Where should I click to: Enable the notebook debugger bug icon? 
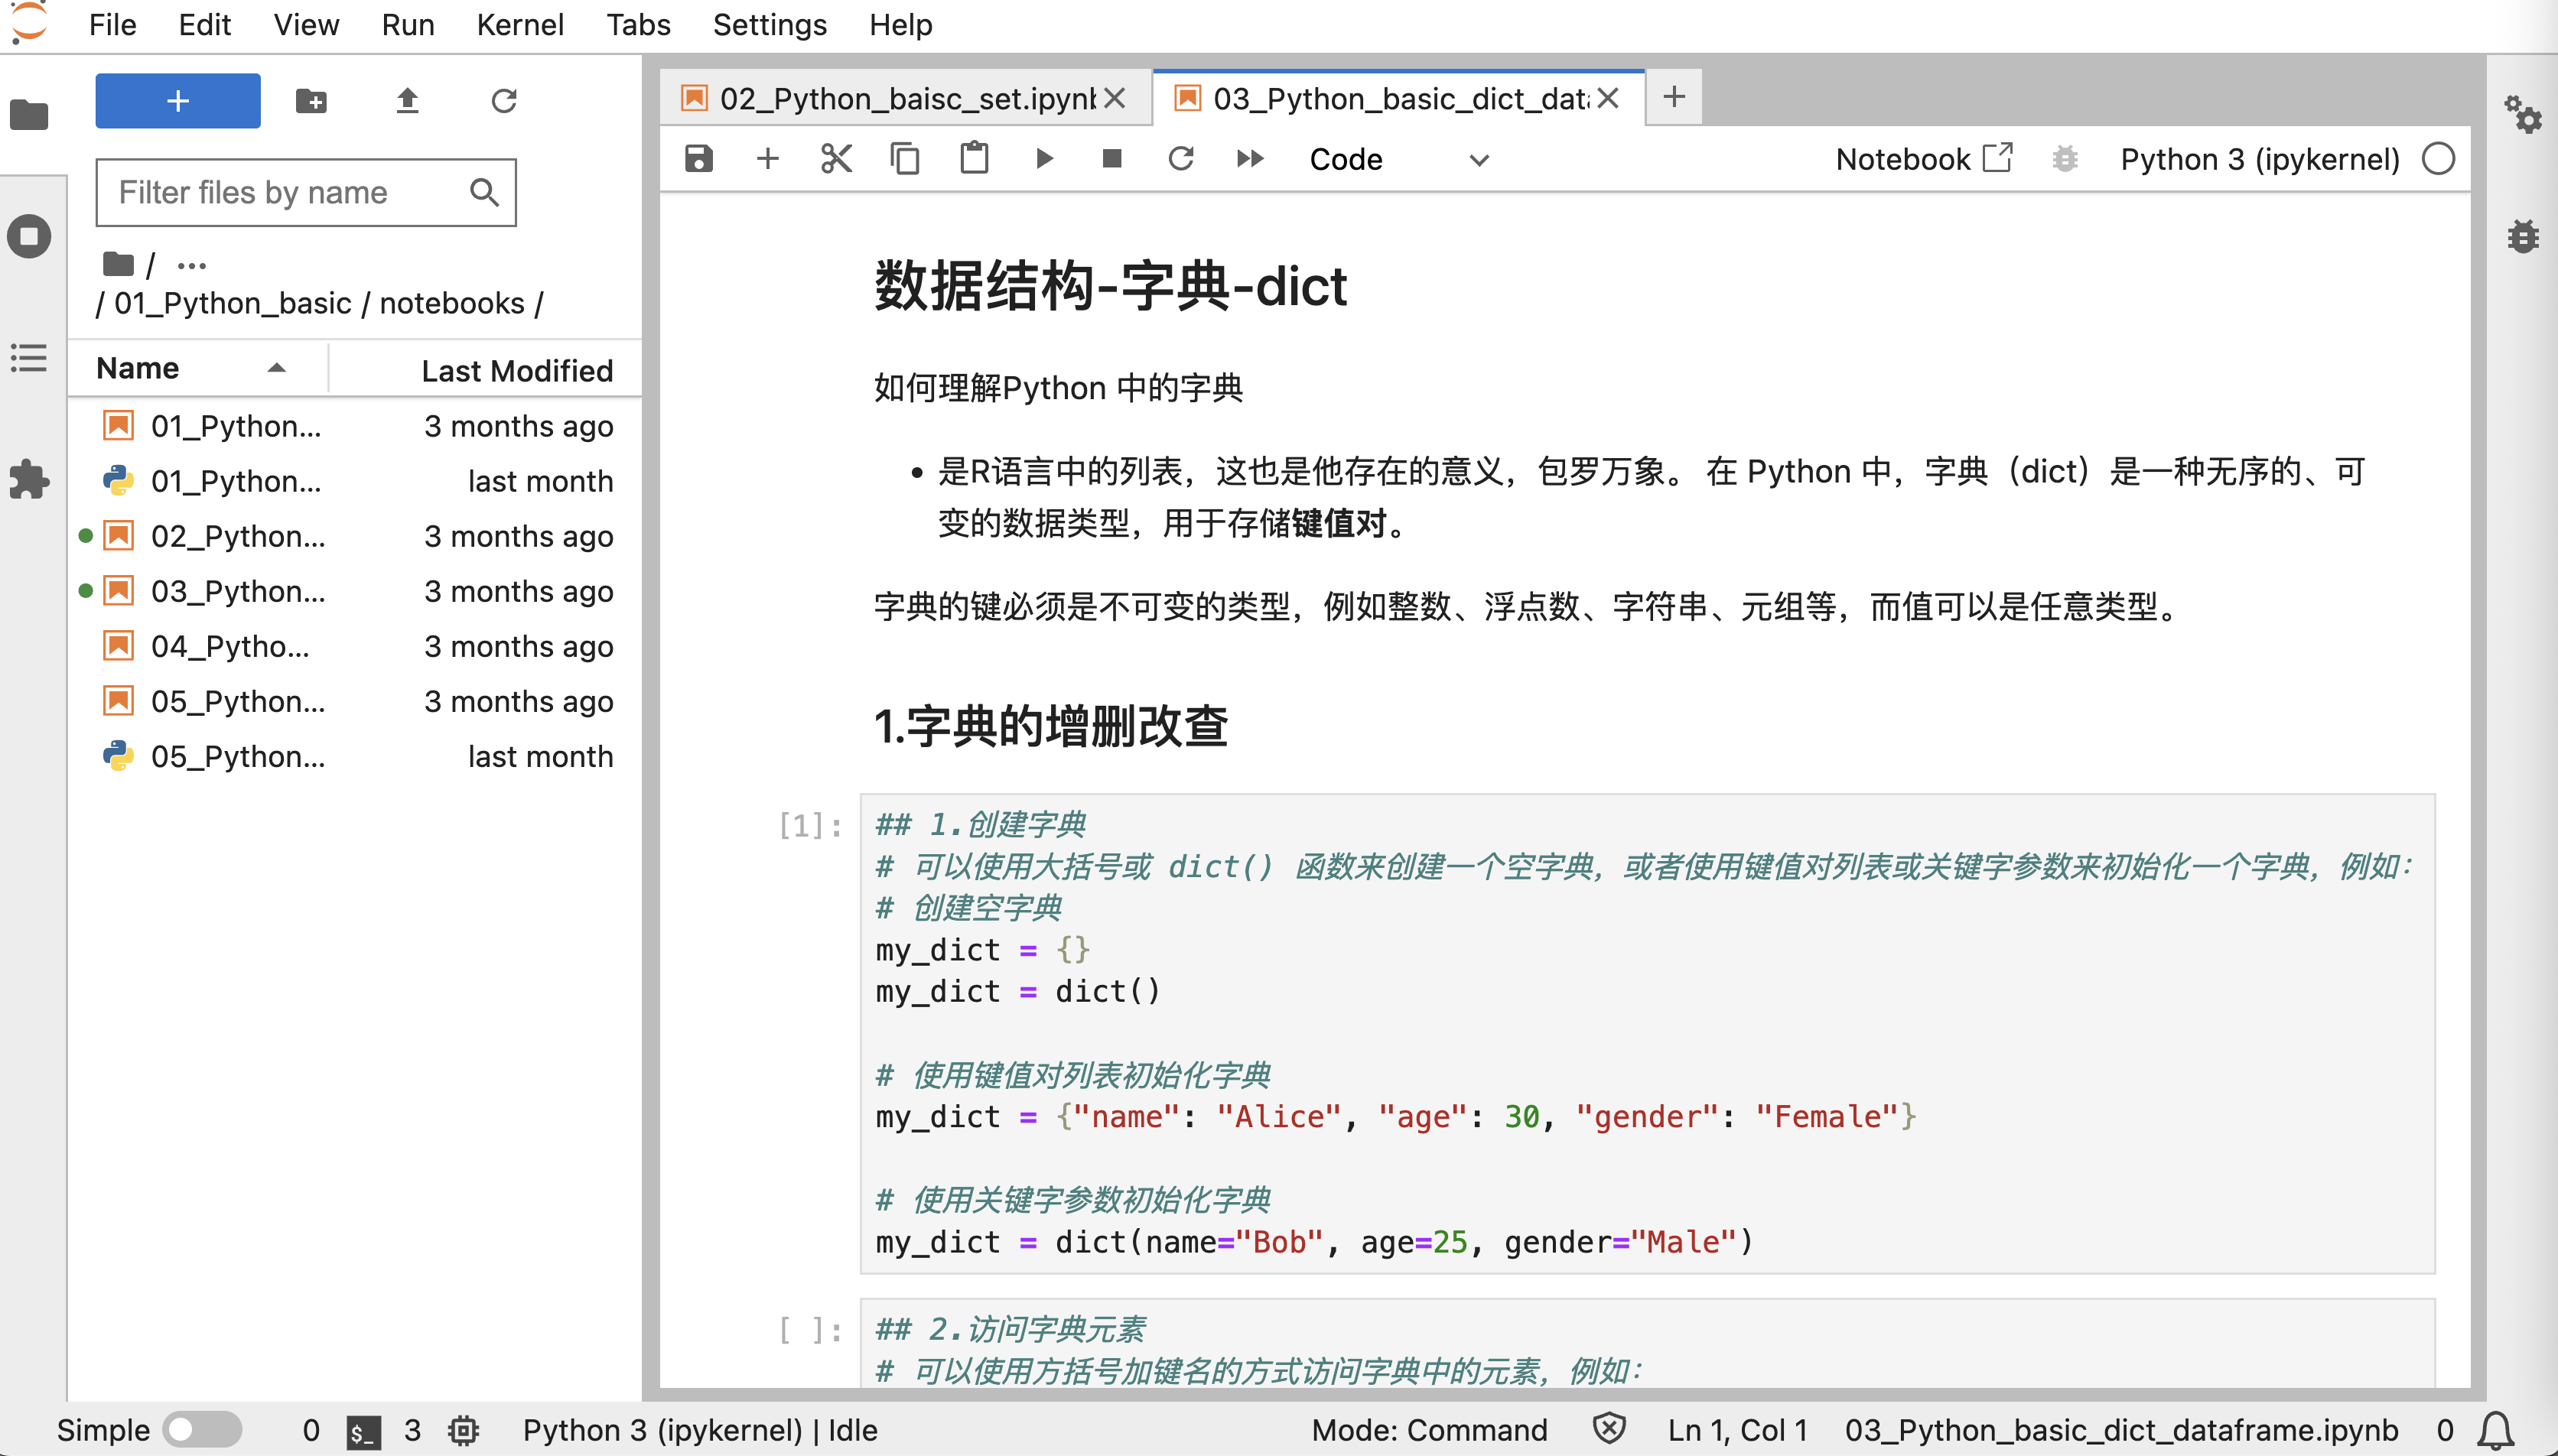(2064, 158)
